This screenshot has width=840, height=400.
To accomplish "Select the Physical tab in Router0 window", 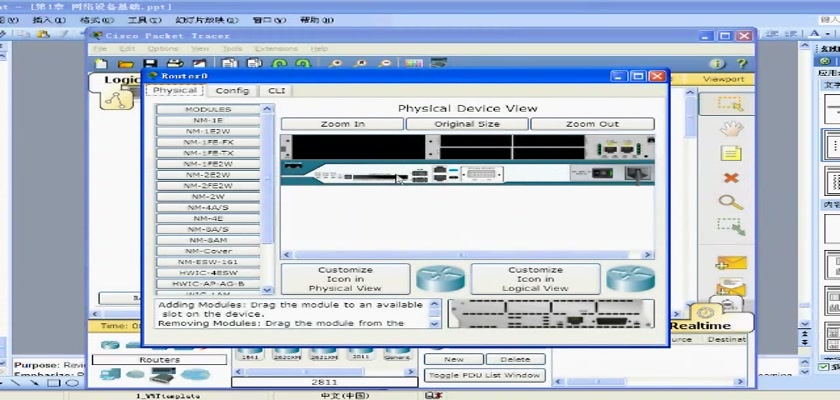I will [175, 90].
